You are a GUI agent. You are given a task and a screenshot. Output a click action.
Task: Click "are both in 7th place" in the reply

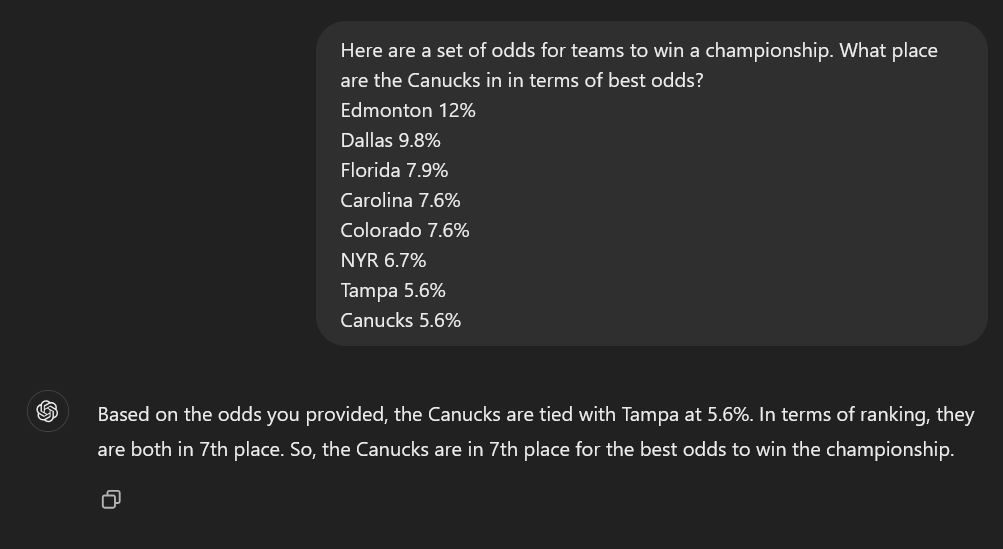click(189, 449)
